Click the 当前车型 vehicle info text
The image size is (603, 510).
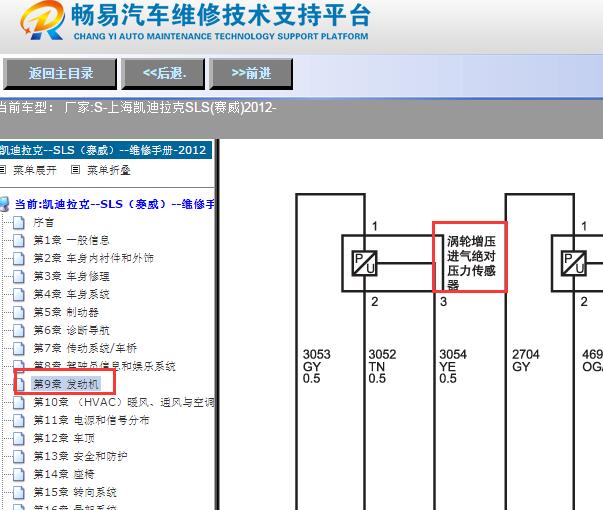tap(137, 108)
